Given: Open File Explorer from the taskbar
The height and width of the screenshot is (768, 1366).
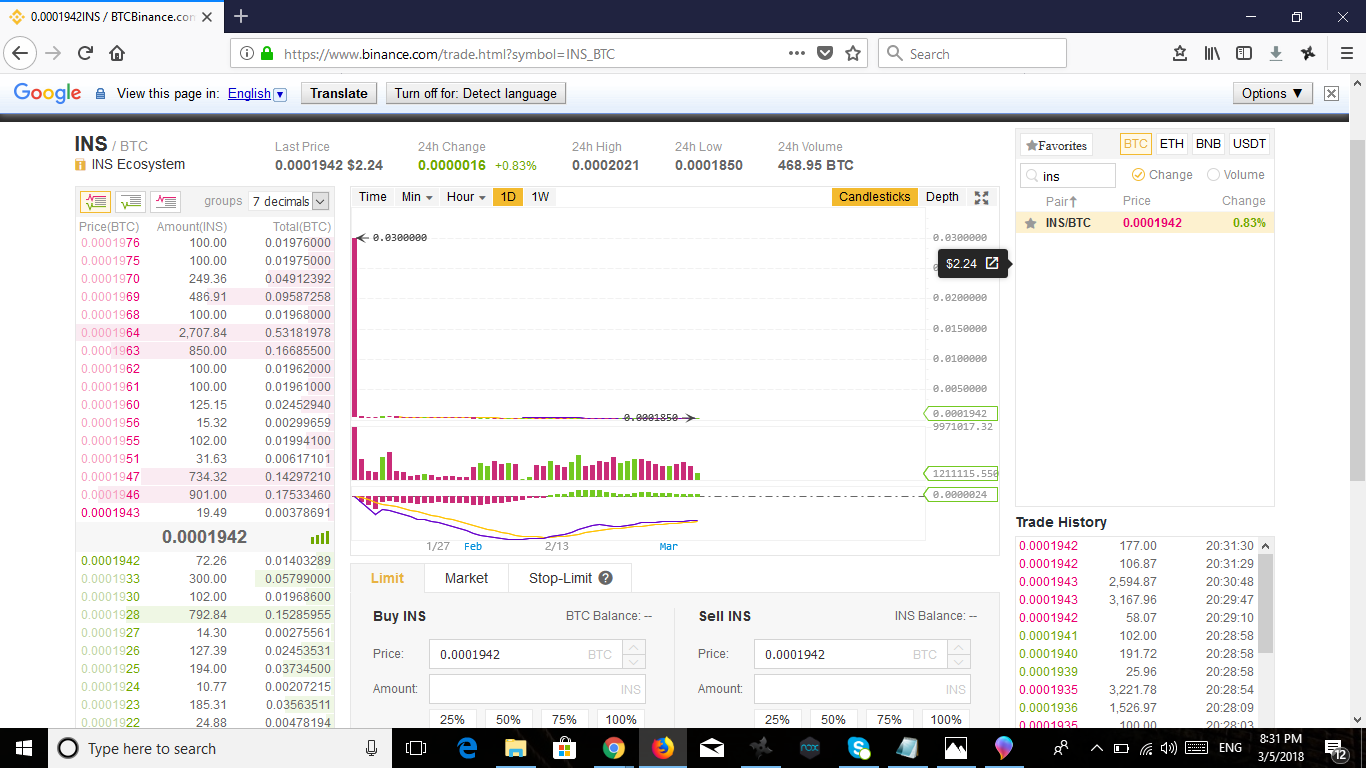Looking at the screenshot, I should click(516, 748).
